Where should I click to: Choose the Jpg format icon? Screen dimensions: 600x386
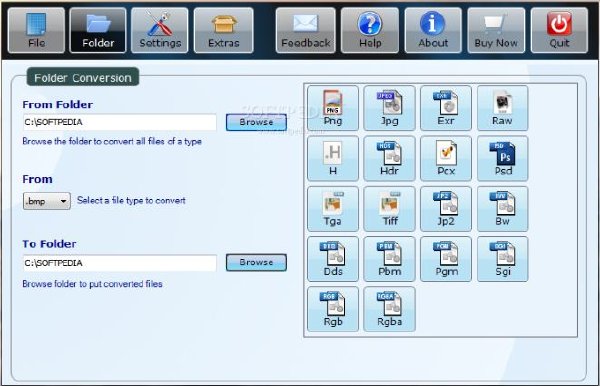click(389, 108)
